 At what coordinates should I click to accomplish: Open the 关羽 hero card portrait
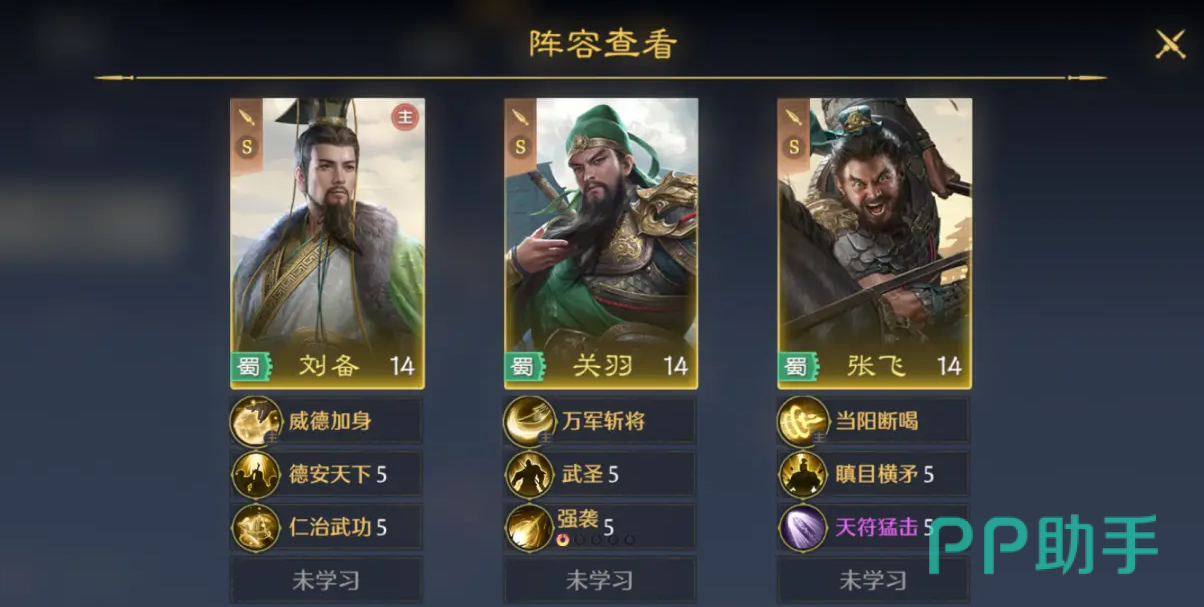point(601,243)
